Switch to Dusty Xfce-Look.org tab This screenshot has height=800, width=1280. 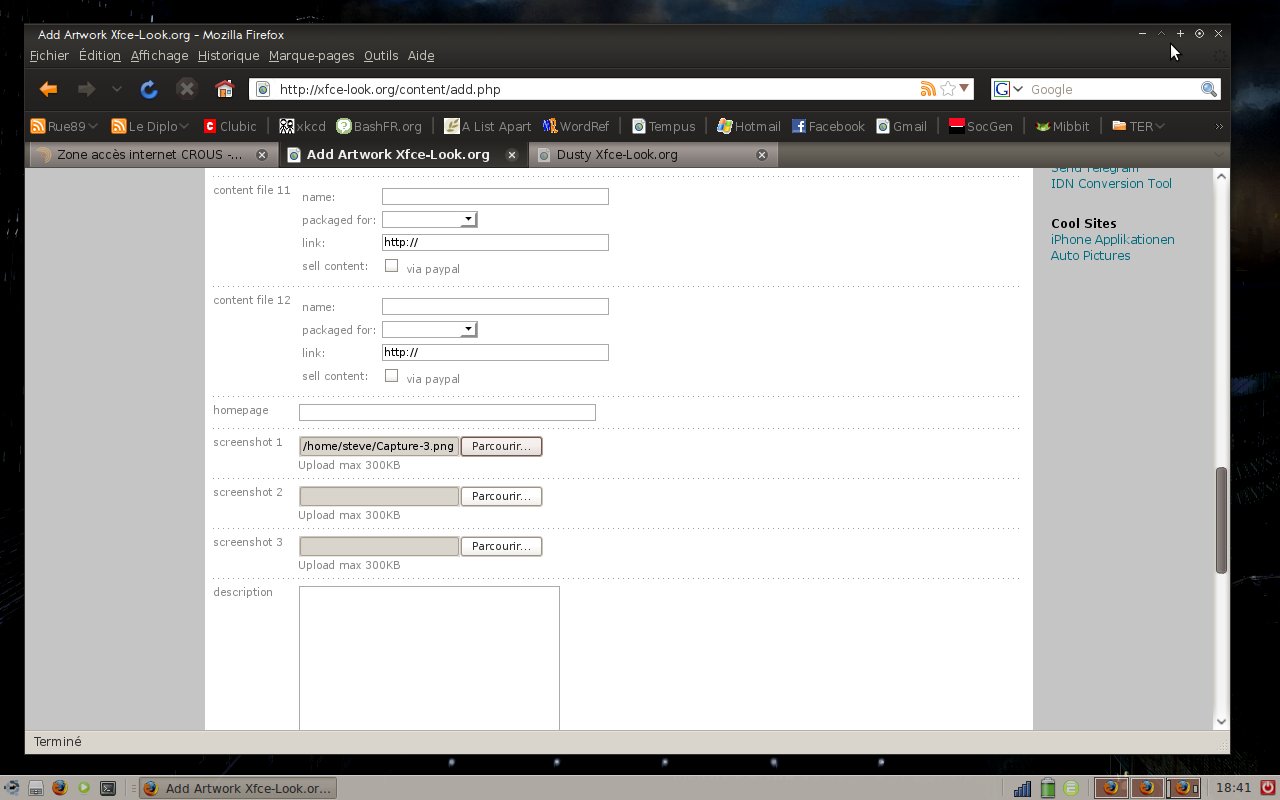click(x=652, y=155)
